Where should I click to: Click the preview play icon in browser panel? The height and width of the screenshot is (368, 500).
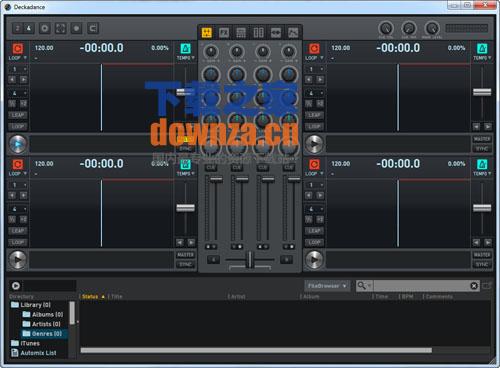coord(16,286)
